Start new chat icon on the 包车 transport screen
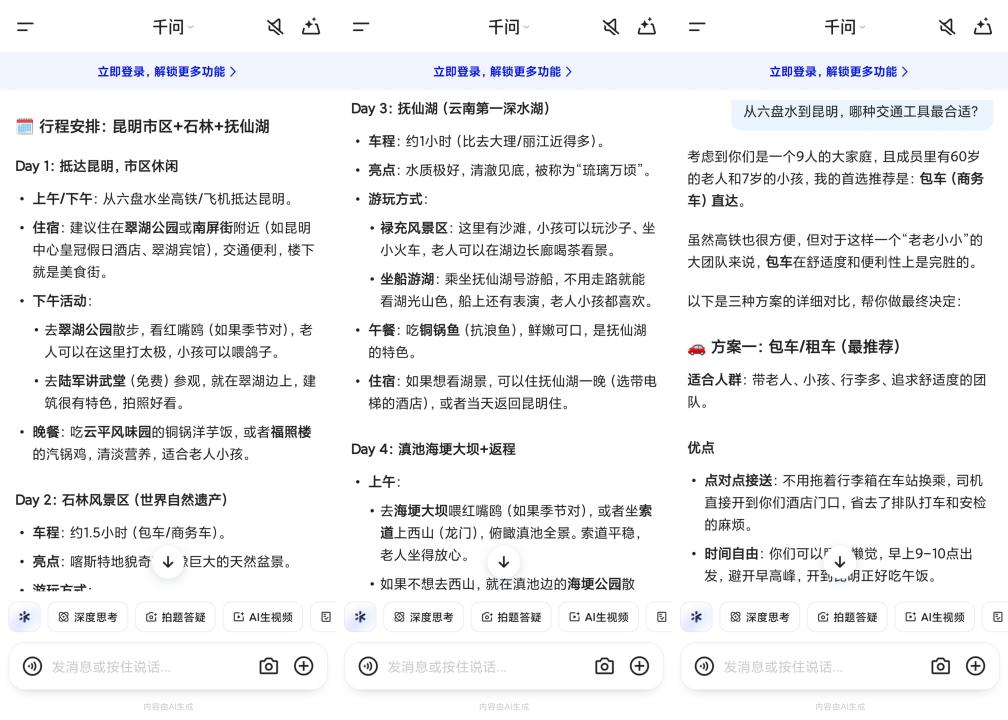The image size is (1008, 720). [983, 27]
